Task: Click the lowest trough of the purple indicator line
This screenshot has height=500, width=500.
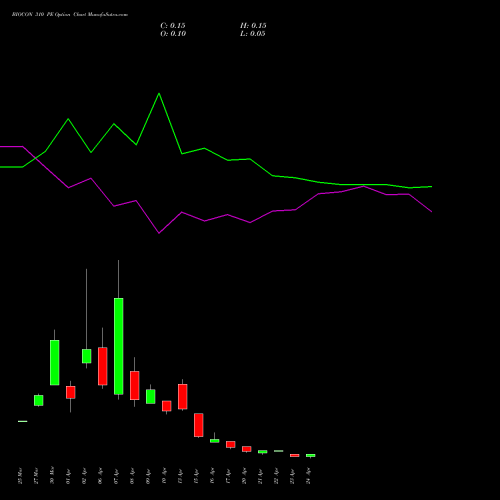Action: tap(159, 233)
